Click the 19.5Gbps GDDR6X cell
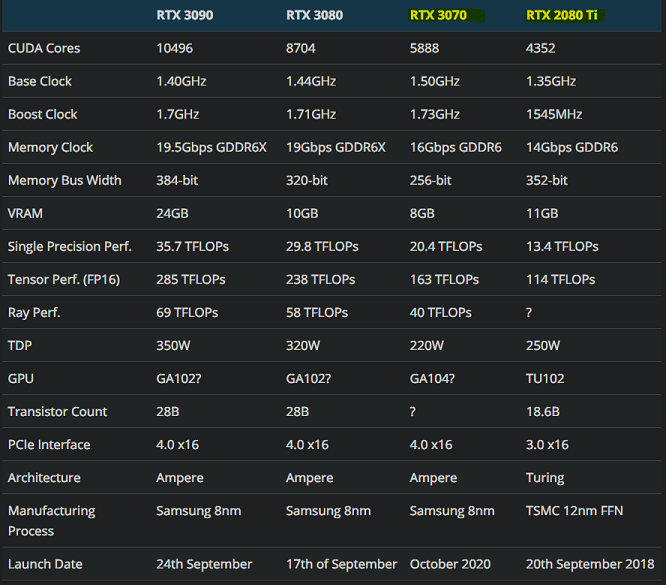Image resolution: width=666 pixels, height=585 pixels. pyautogui.click(x=212, y=147)
